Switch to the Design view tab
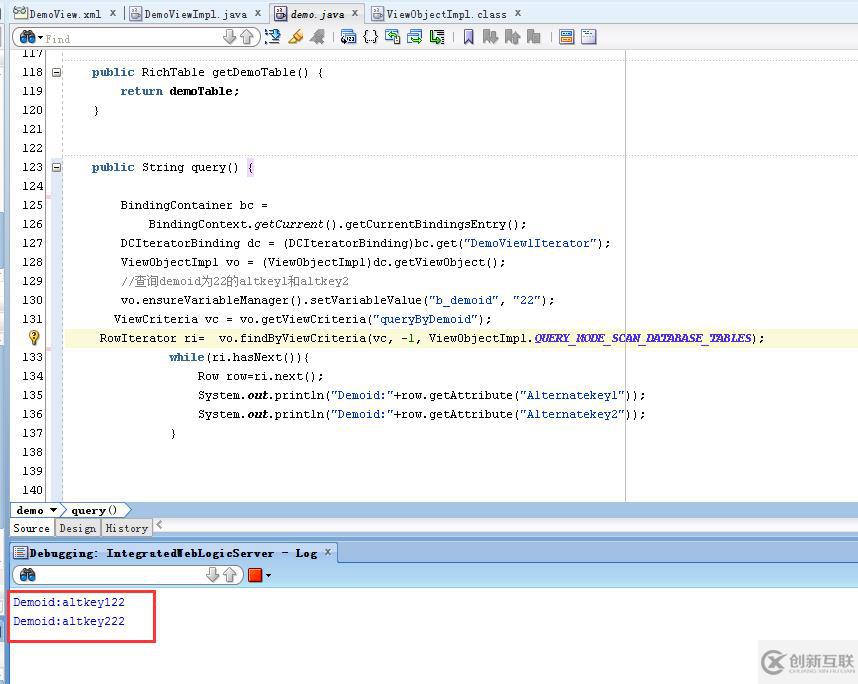 click(78, 528)
